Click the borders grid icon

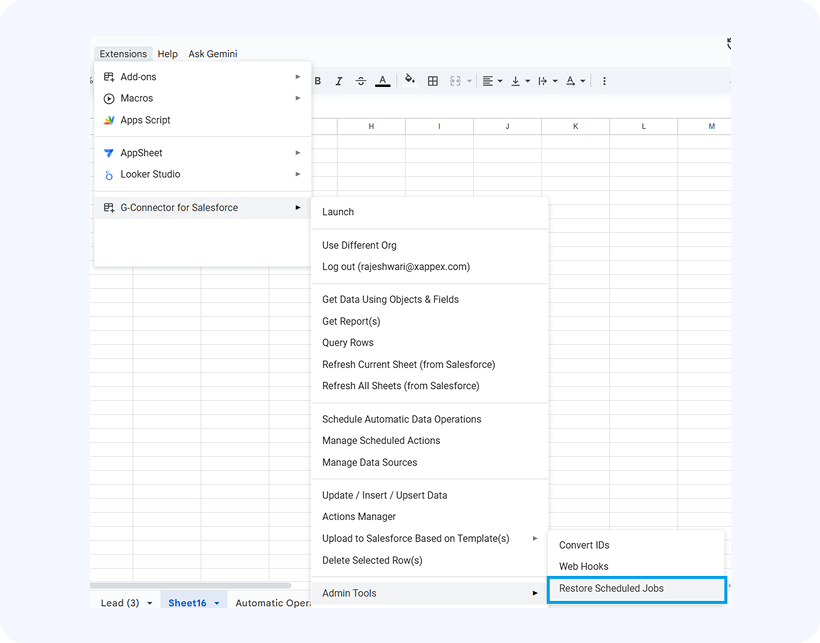point(433,81)
